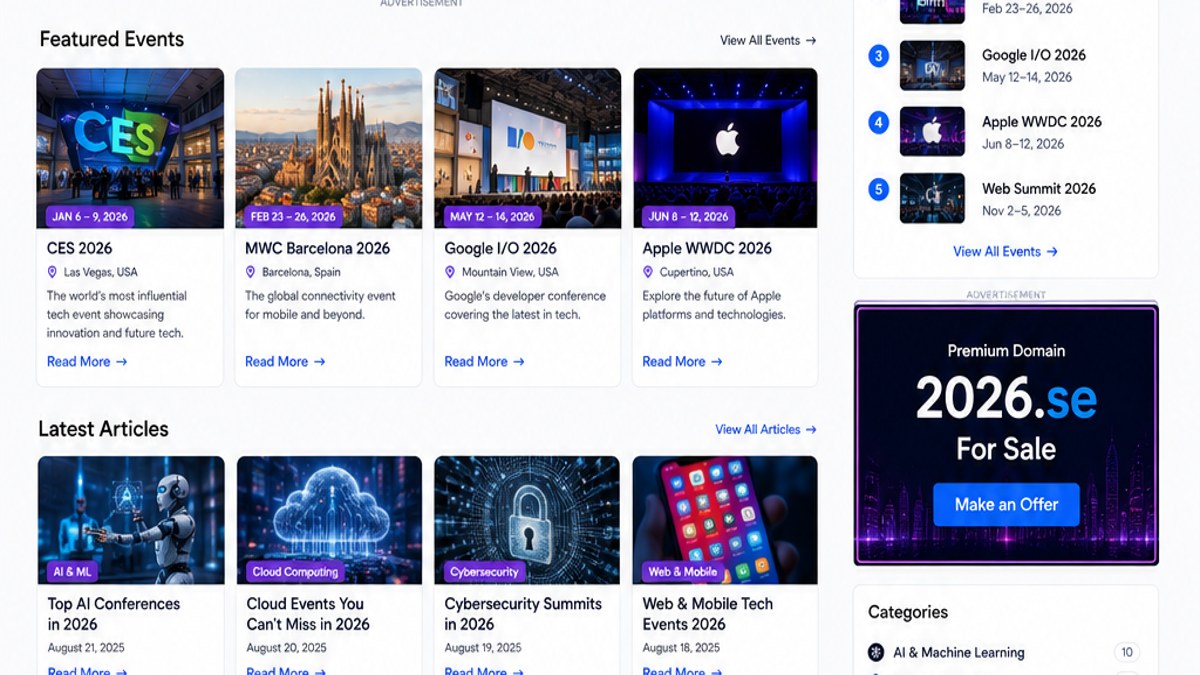The height and width of the screenshot is (675, 1200).
Task: Open Apple WWDC 2026 in the sidebar list
Action: click(x=1041, y=122)
